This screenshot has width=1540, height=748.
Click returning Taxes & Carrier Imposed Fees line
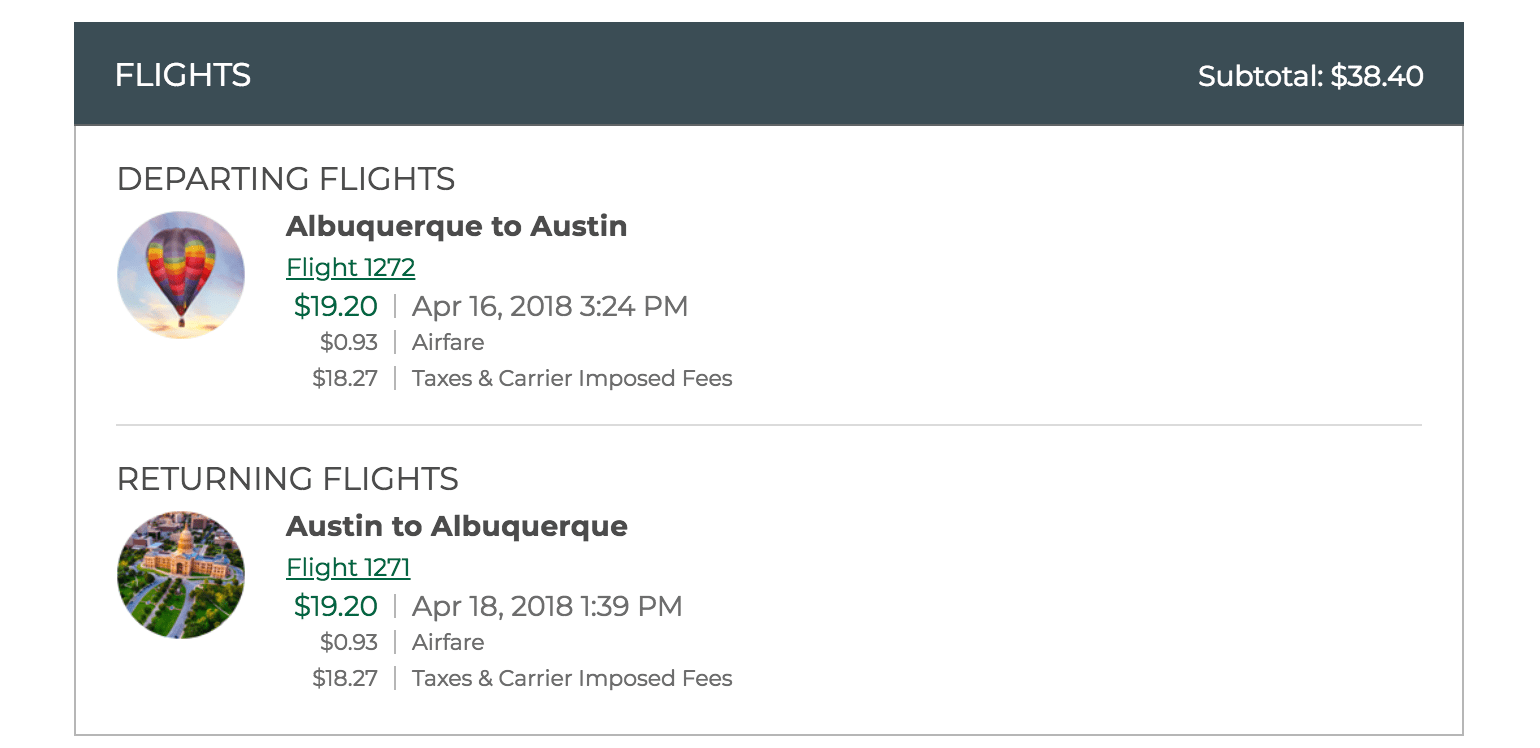[572, 678]
